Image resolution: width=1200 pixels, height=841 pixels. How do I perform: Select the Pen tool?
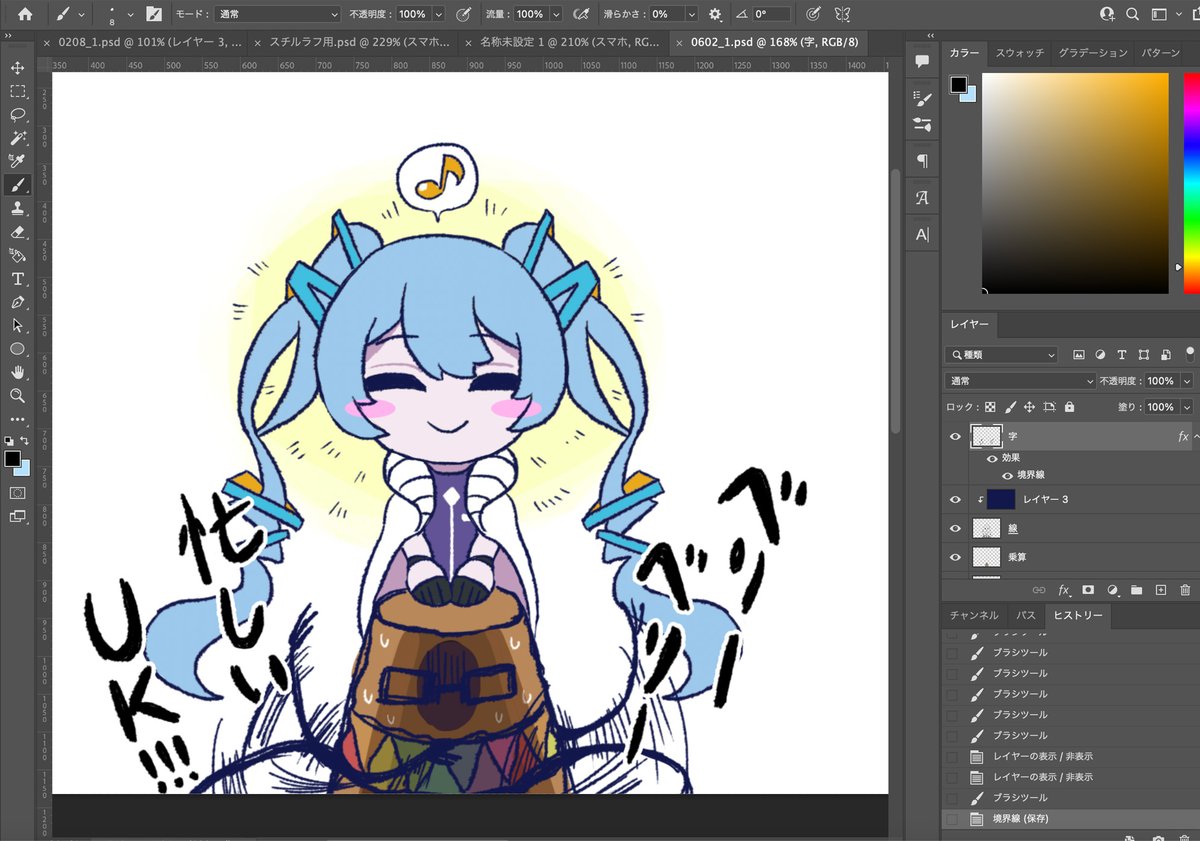point(17,302)
